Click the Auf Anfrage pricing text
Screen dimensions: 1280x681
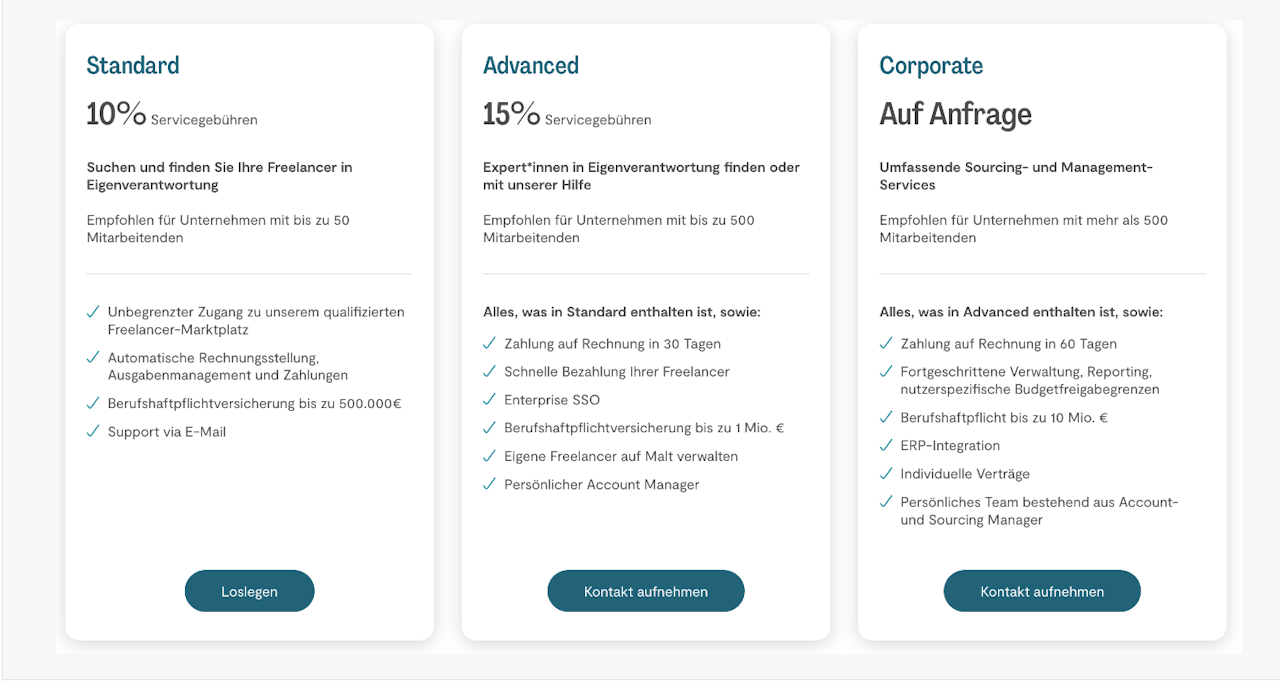[955, 115]
